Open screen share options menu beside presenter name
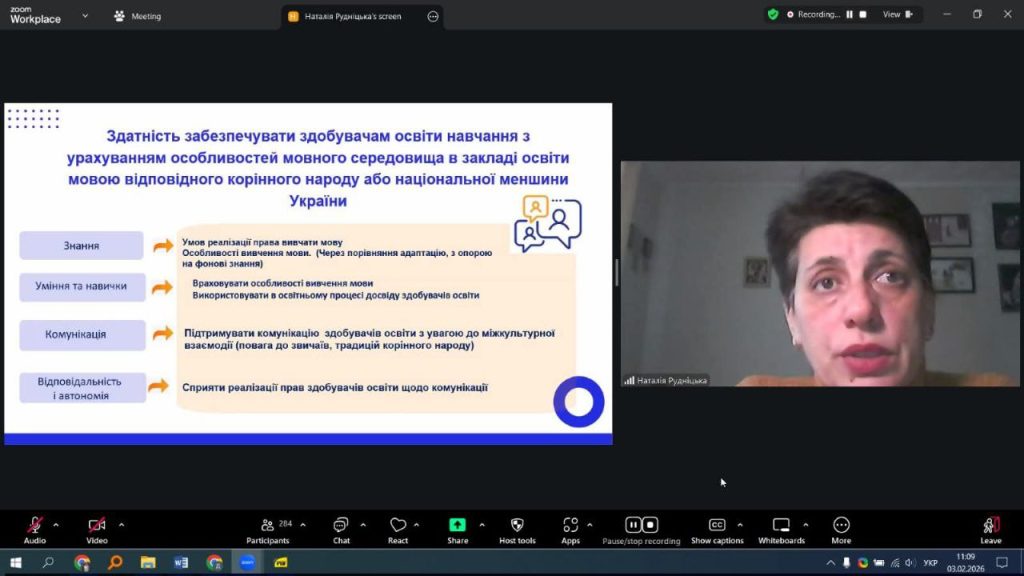 coord(433,16)
